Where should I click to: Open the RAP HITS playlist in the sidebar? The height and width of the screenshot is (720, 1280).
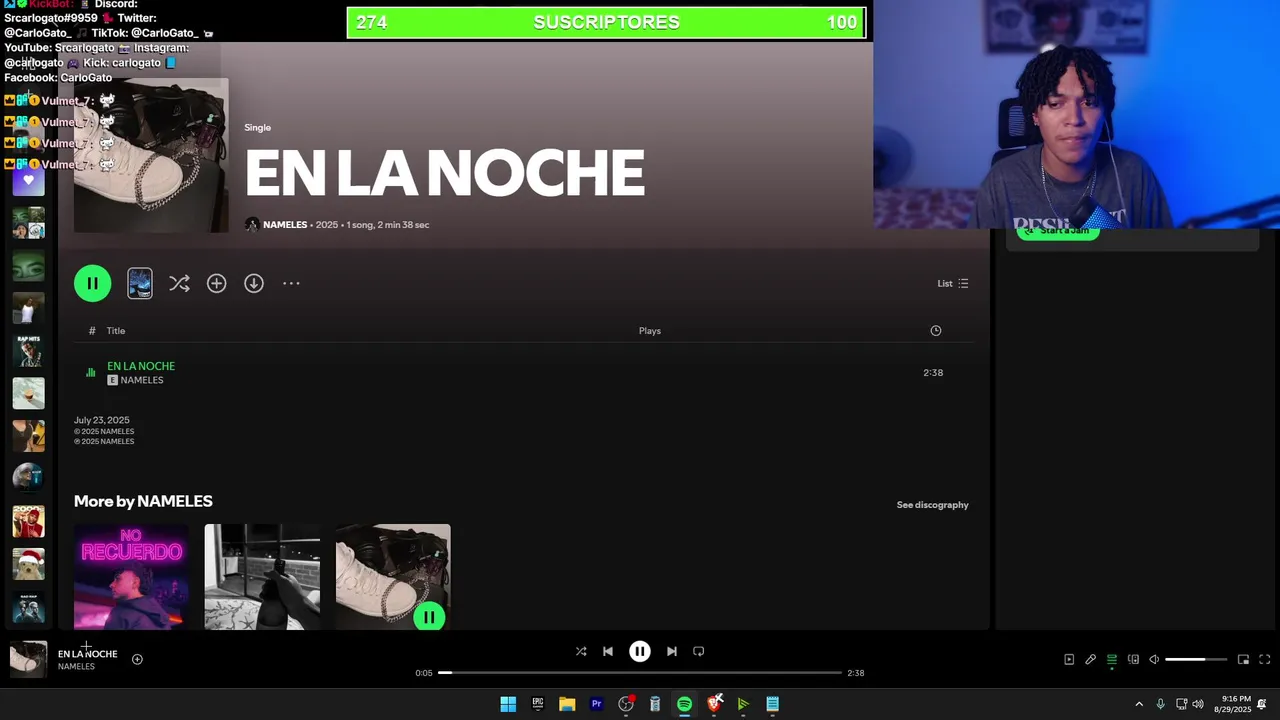coord(28,351)
